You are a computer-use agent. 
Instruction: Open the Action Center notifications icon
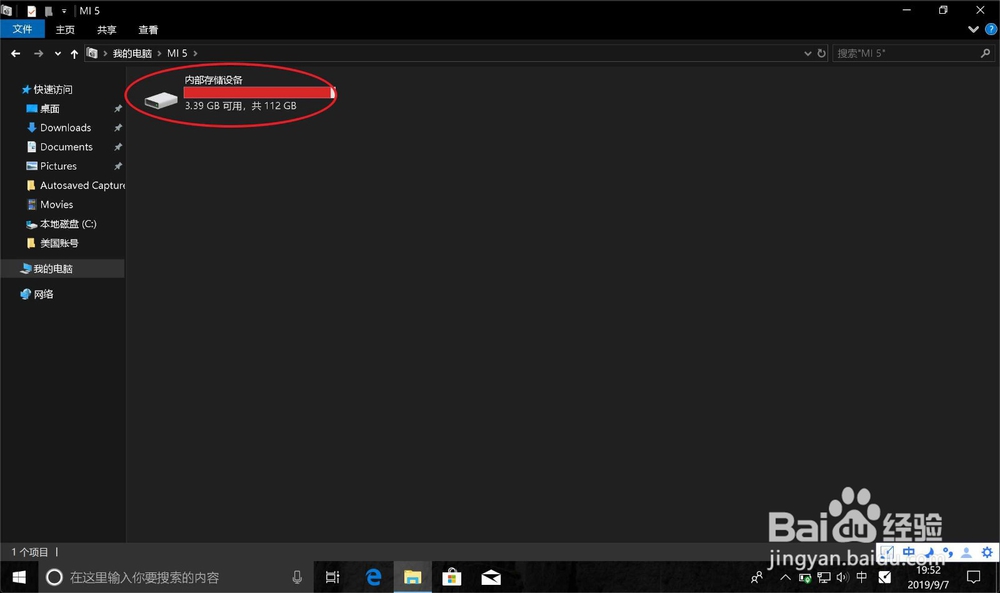[x=973, y=578]
